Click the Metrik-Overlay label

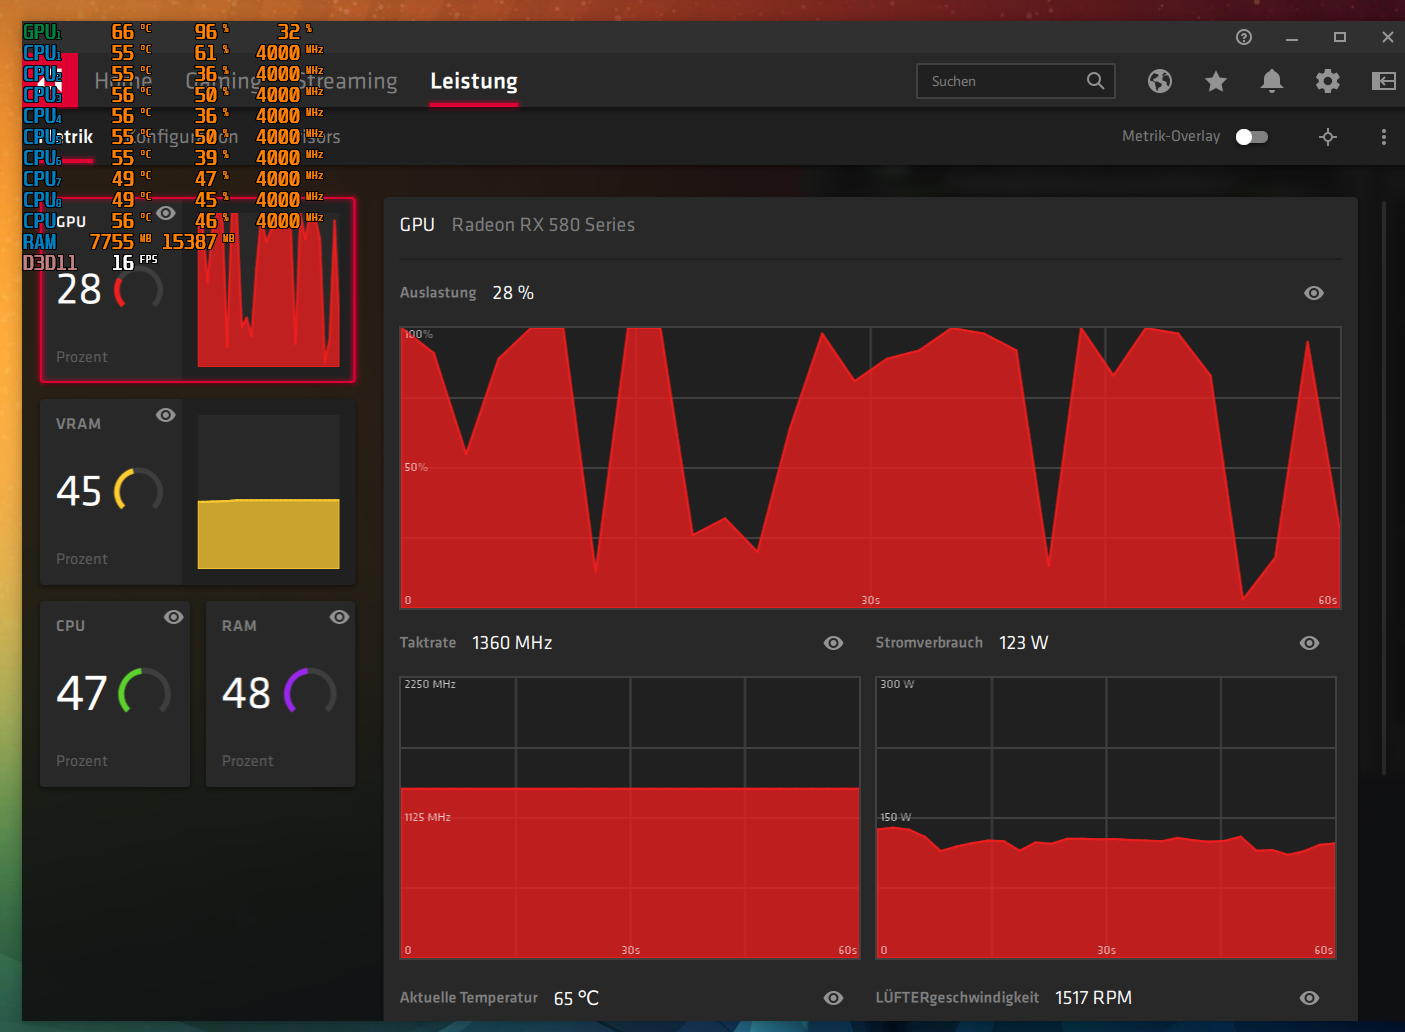[x=1171, y=137]
